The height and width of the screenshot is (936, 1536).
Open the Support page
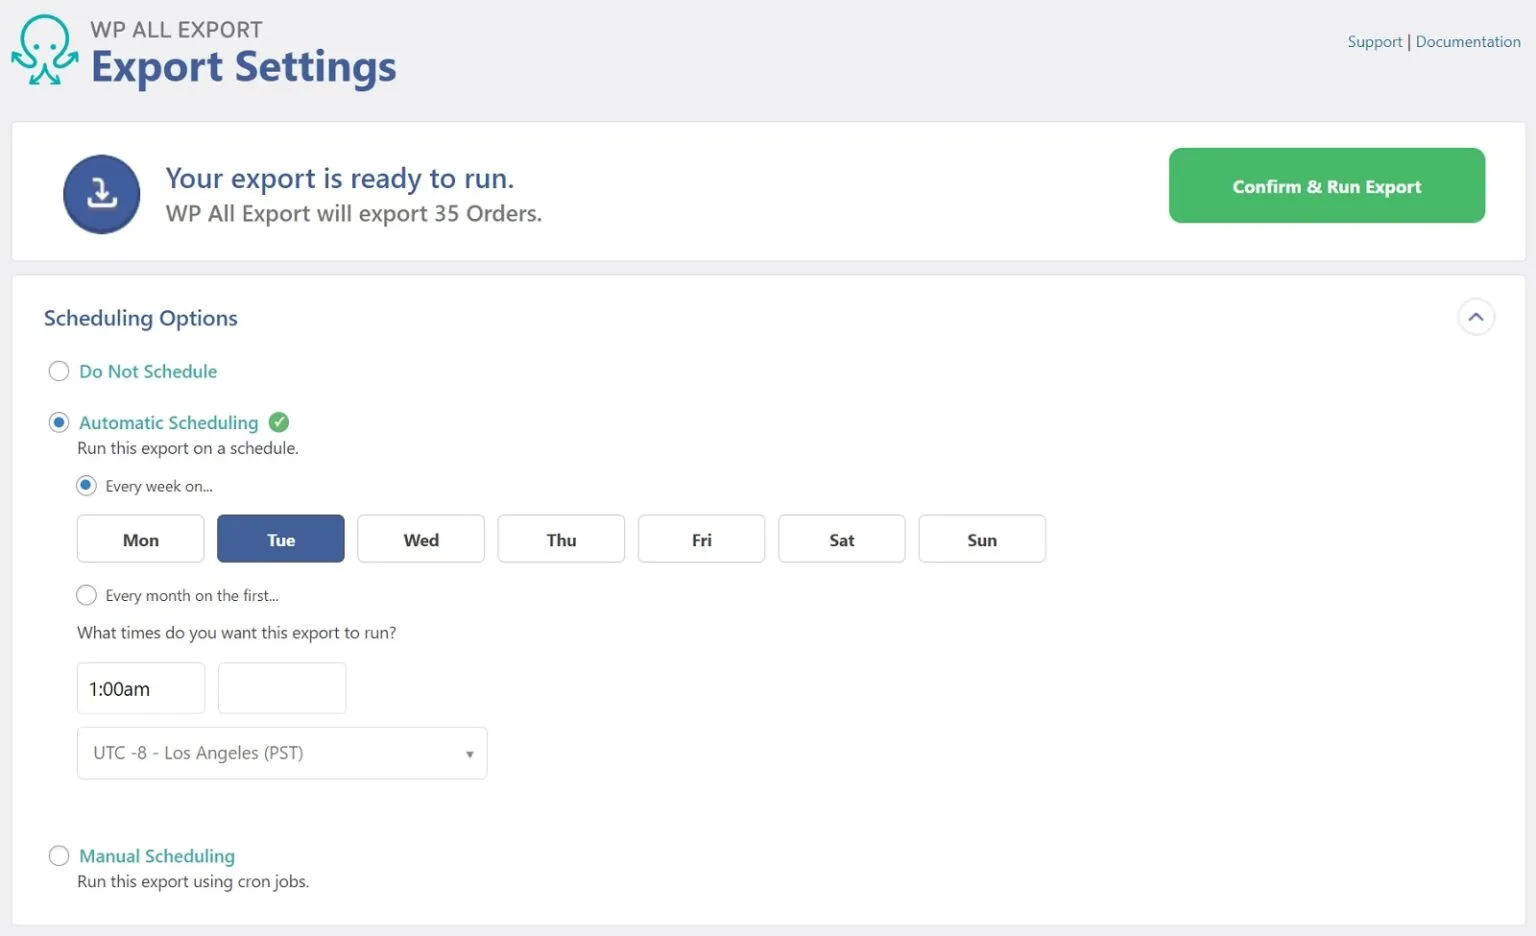point(1374,41)
